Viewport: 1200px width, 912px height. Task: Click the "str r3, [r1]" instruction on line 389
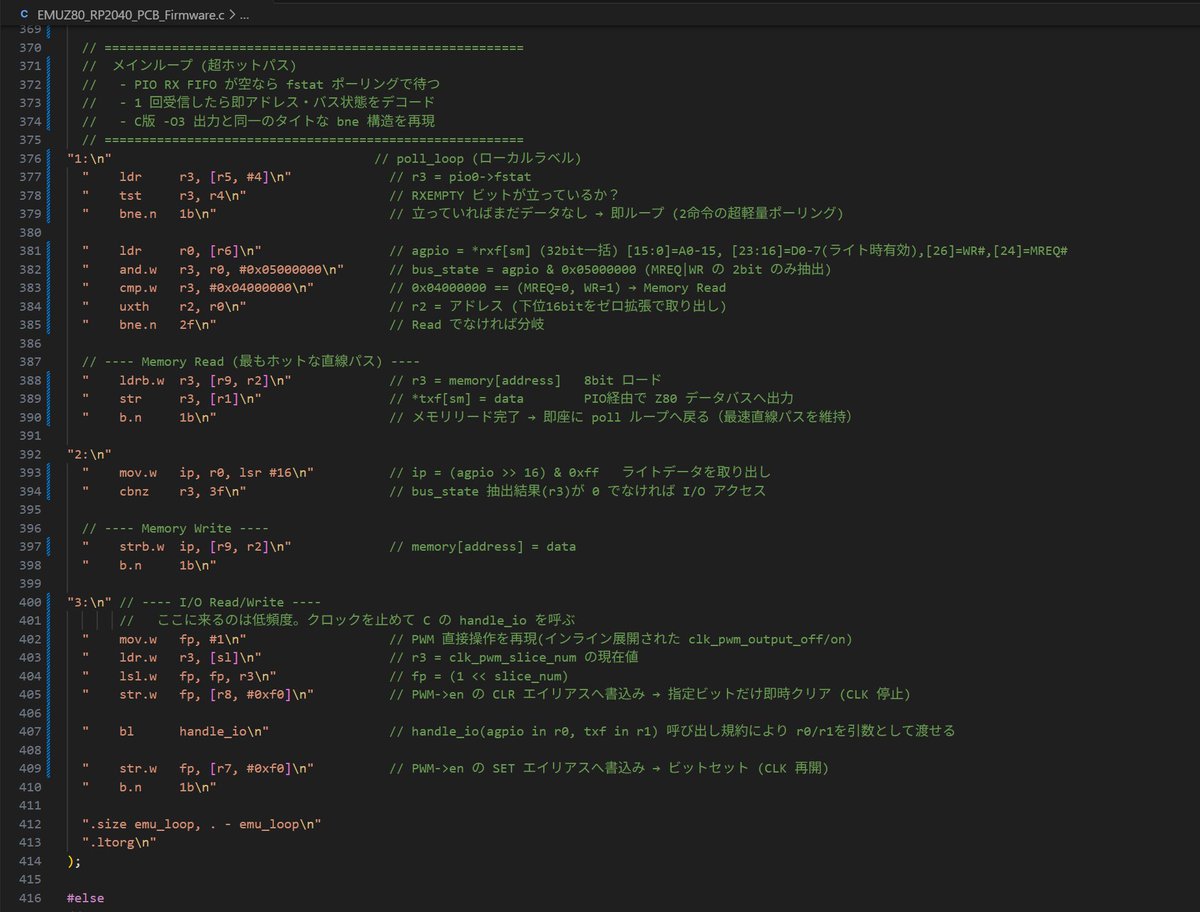180,397
